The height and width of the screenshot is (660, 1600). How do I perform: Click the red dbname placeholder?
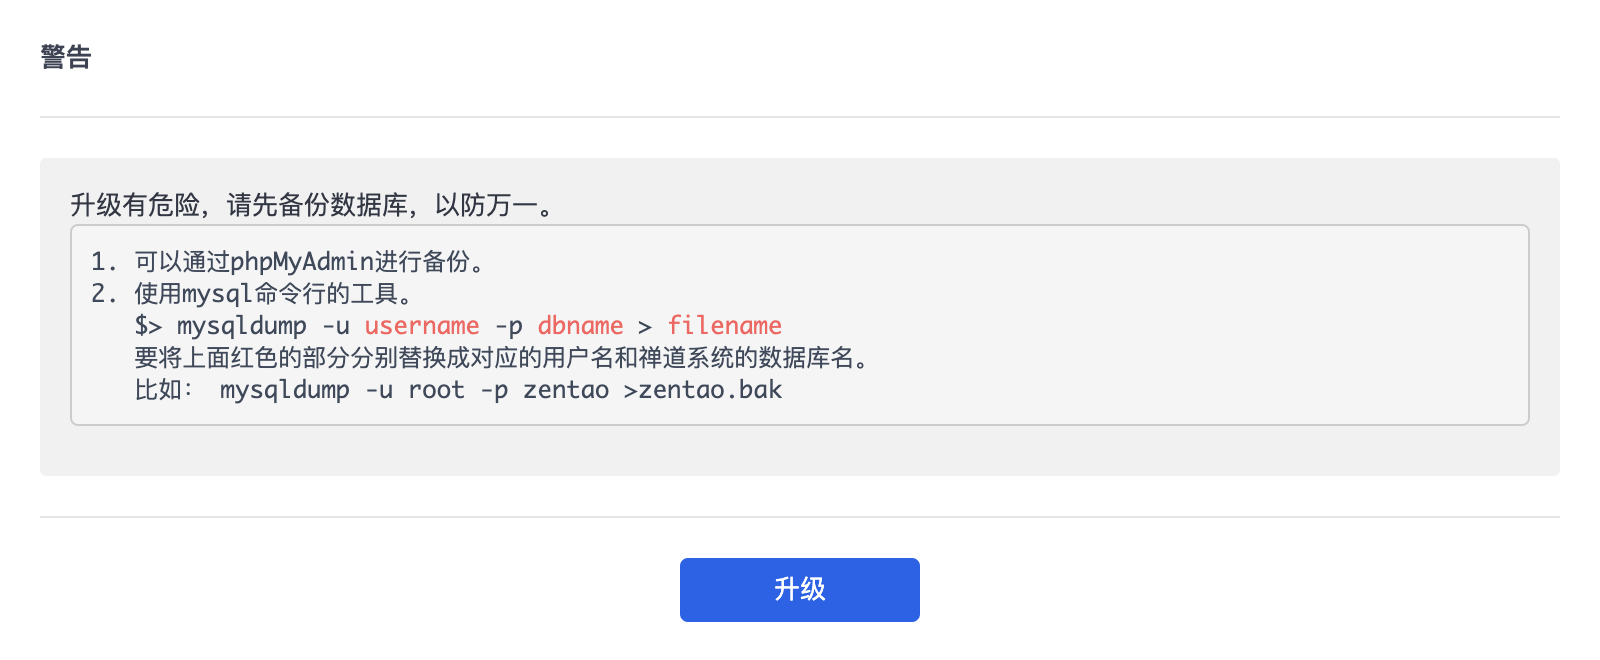pos(580,326)
